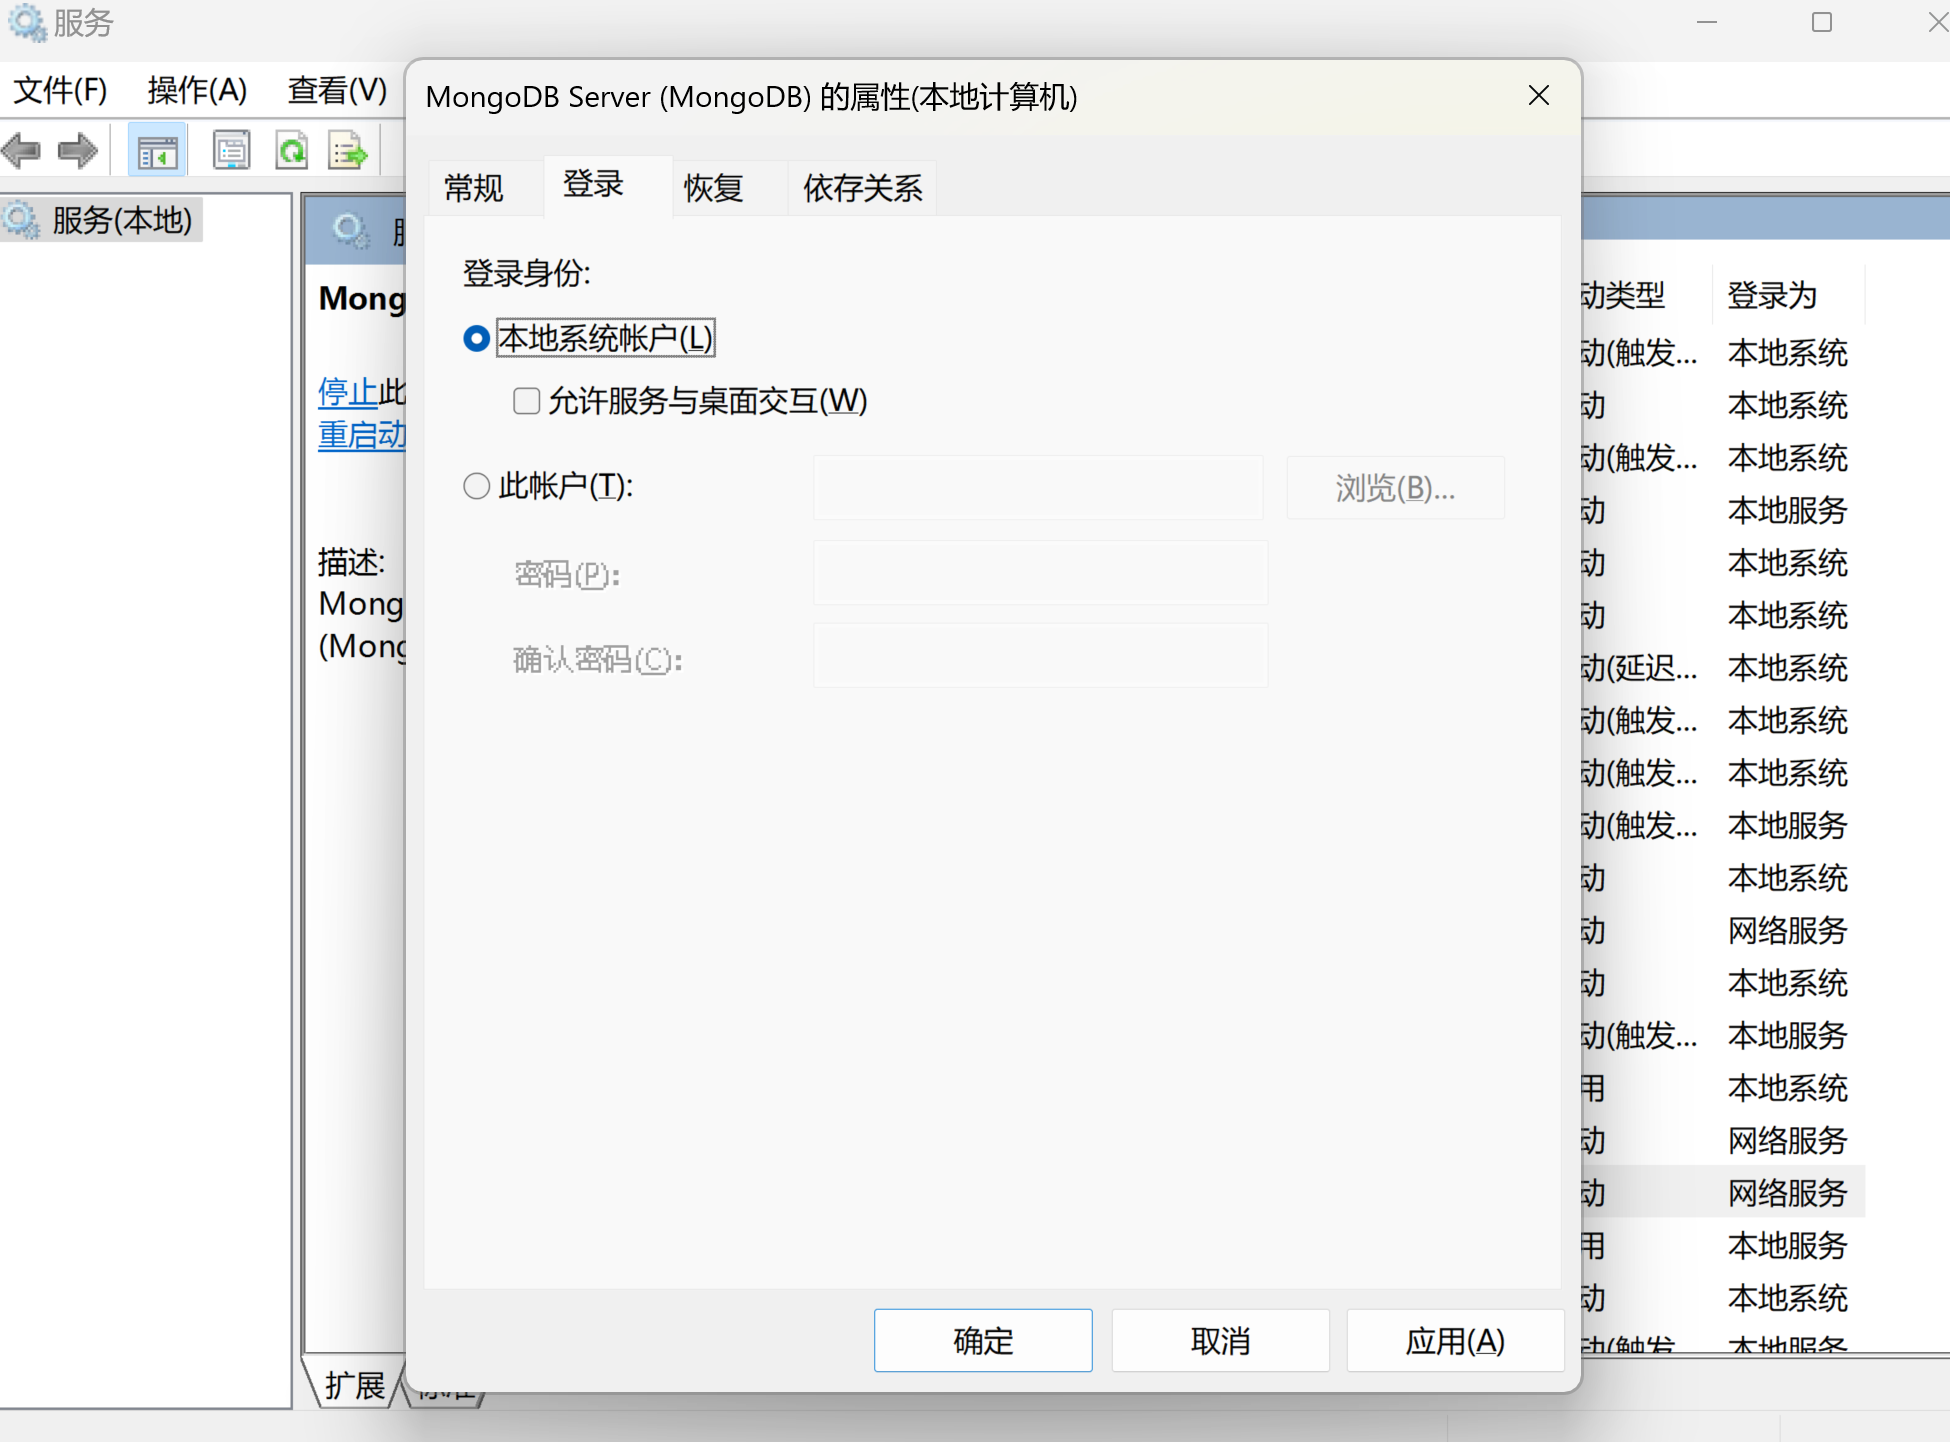Click the 确定 button
Screen dimensions: 1950x1442
pyautogui.click(x=983, y=1340)
